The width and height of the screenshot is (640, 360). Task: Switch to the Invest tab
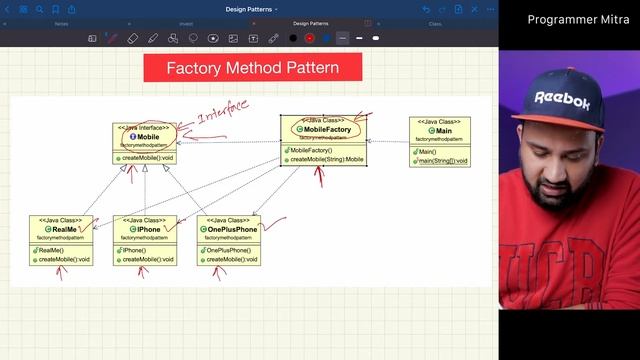tap(186, 24)
